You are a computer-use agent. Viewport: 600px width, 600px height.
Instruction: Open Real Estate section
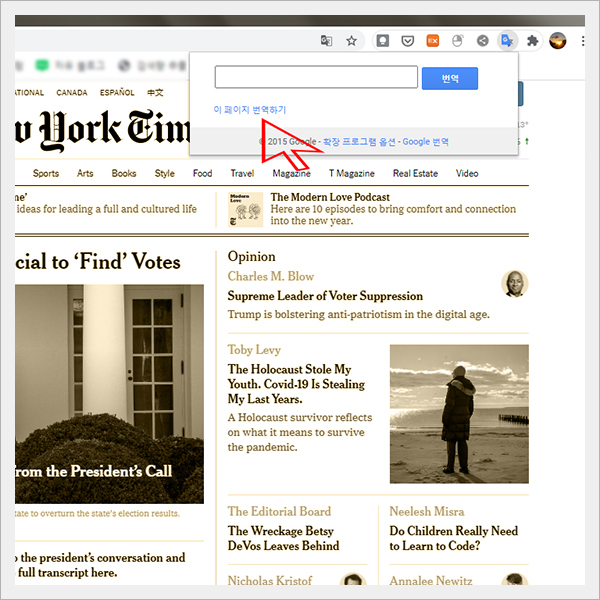click(x=415, y=173)
